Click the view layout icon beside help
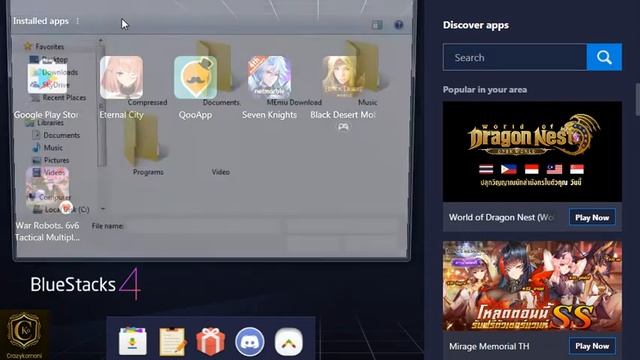The image size is (640, 360). tap(377, 25)
